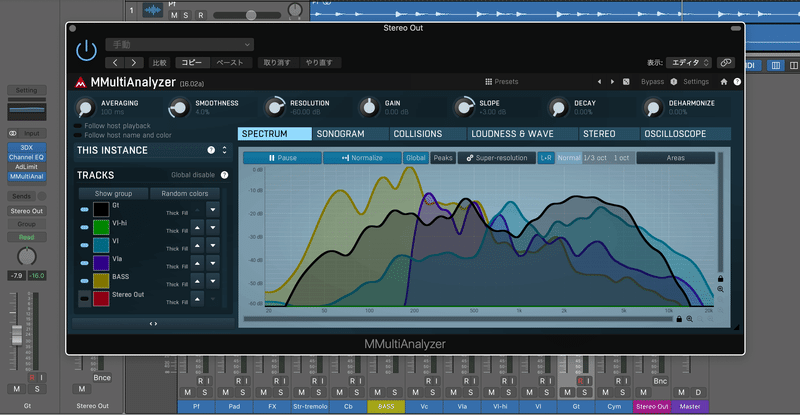Open the help question mark in header
800x415 pixels.
737,82
